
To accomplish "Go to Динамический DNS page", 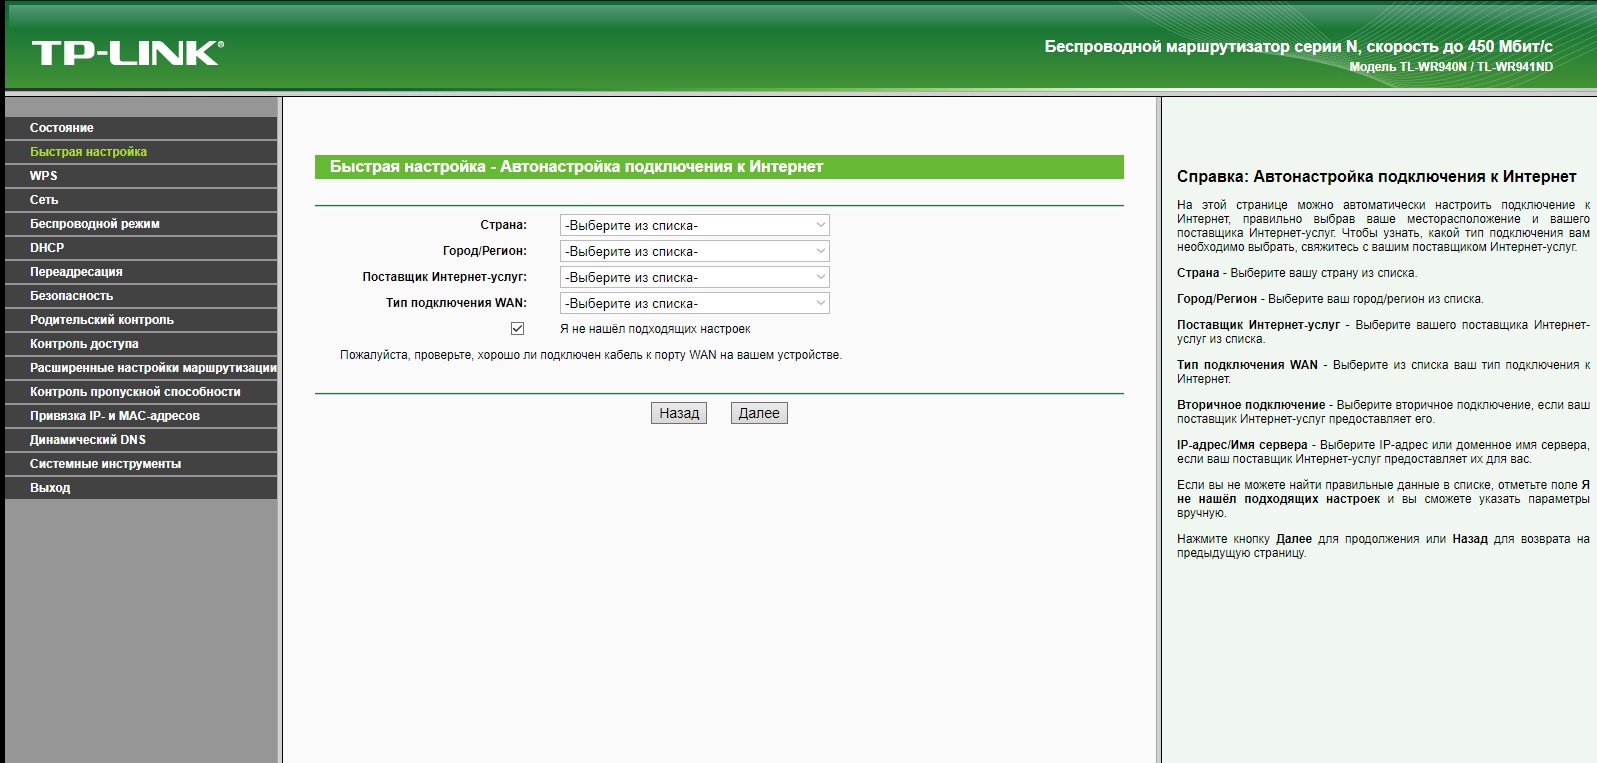I will tap(88, 440).
